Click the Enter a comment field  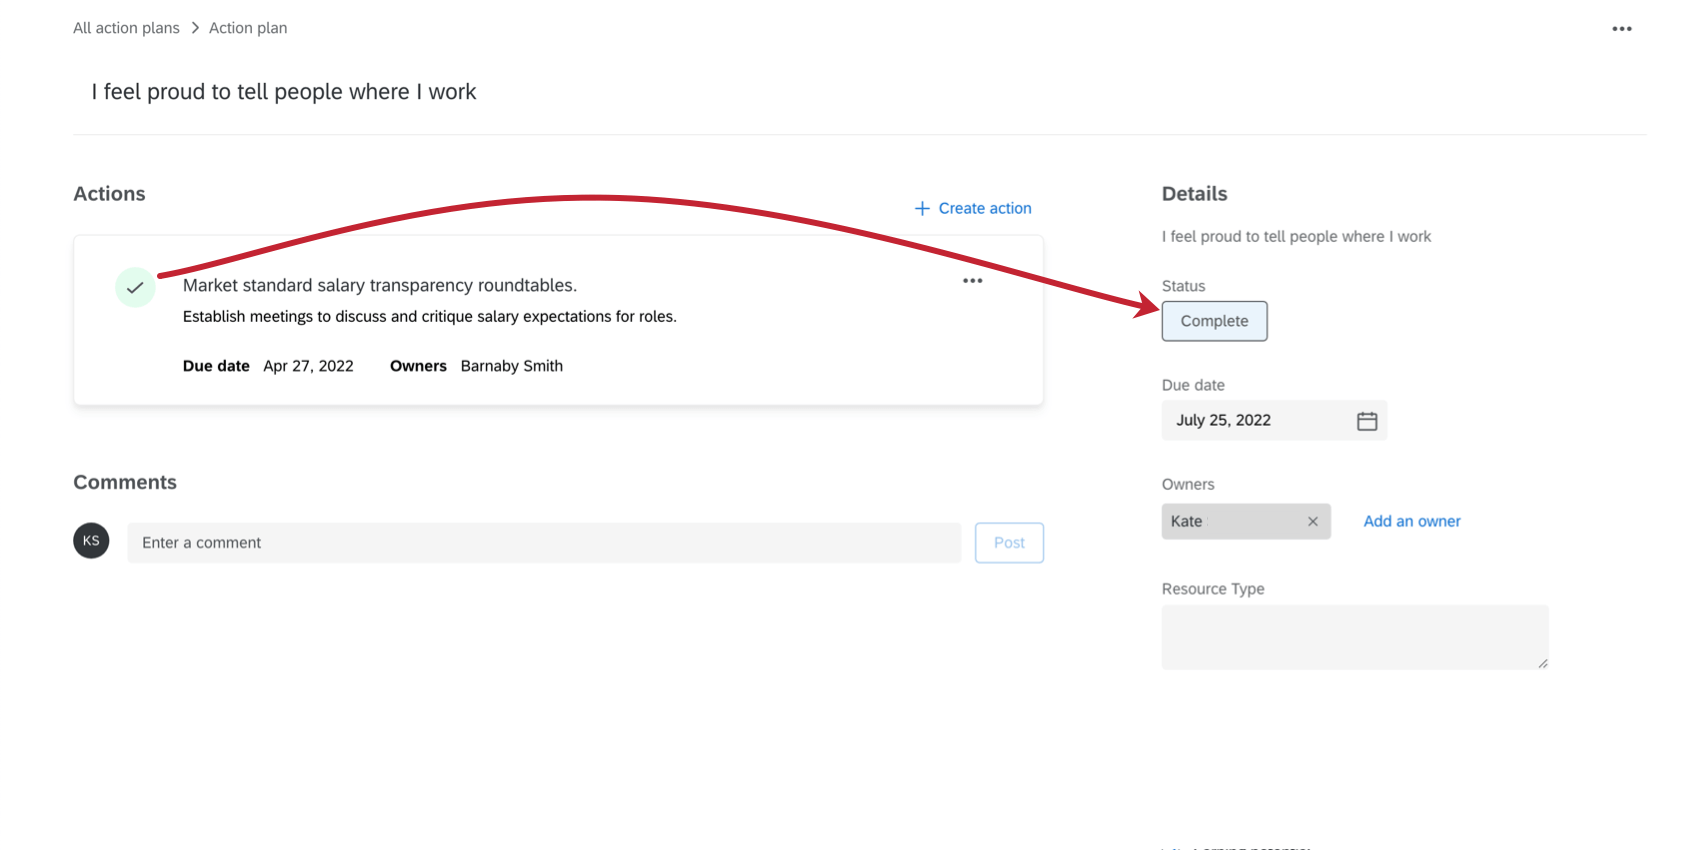[544, 543]
